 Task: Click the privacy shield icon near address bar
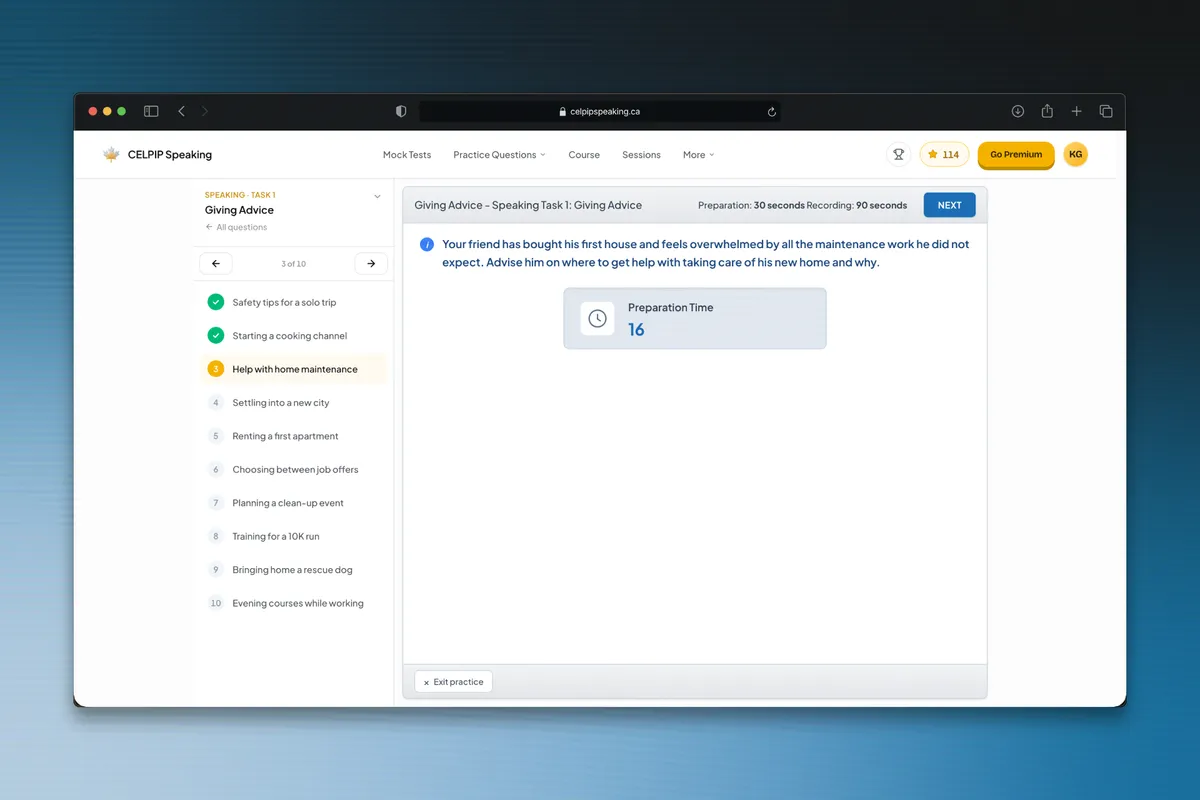click(401, 111)
